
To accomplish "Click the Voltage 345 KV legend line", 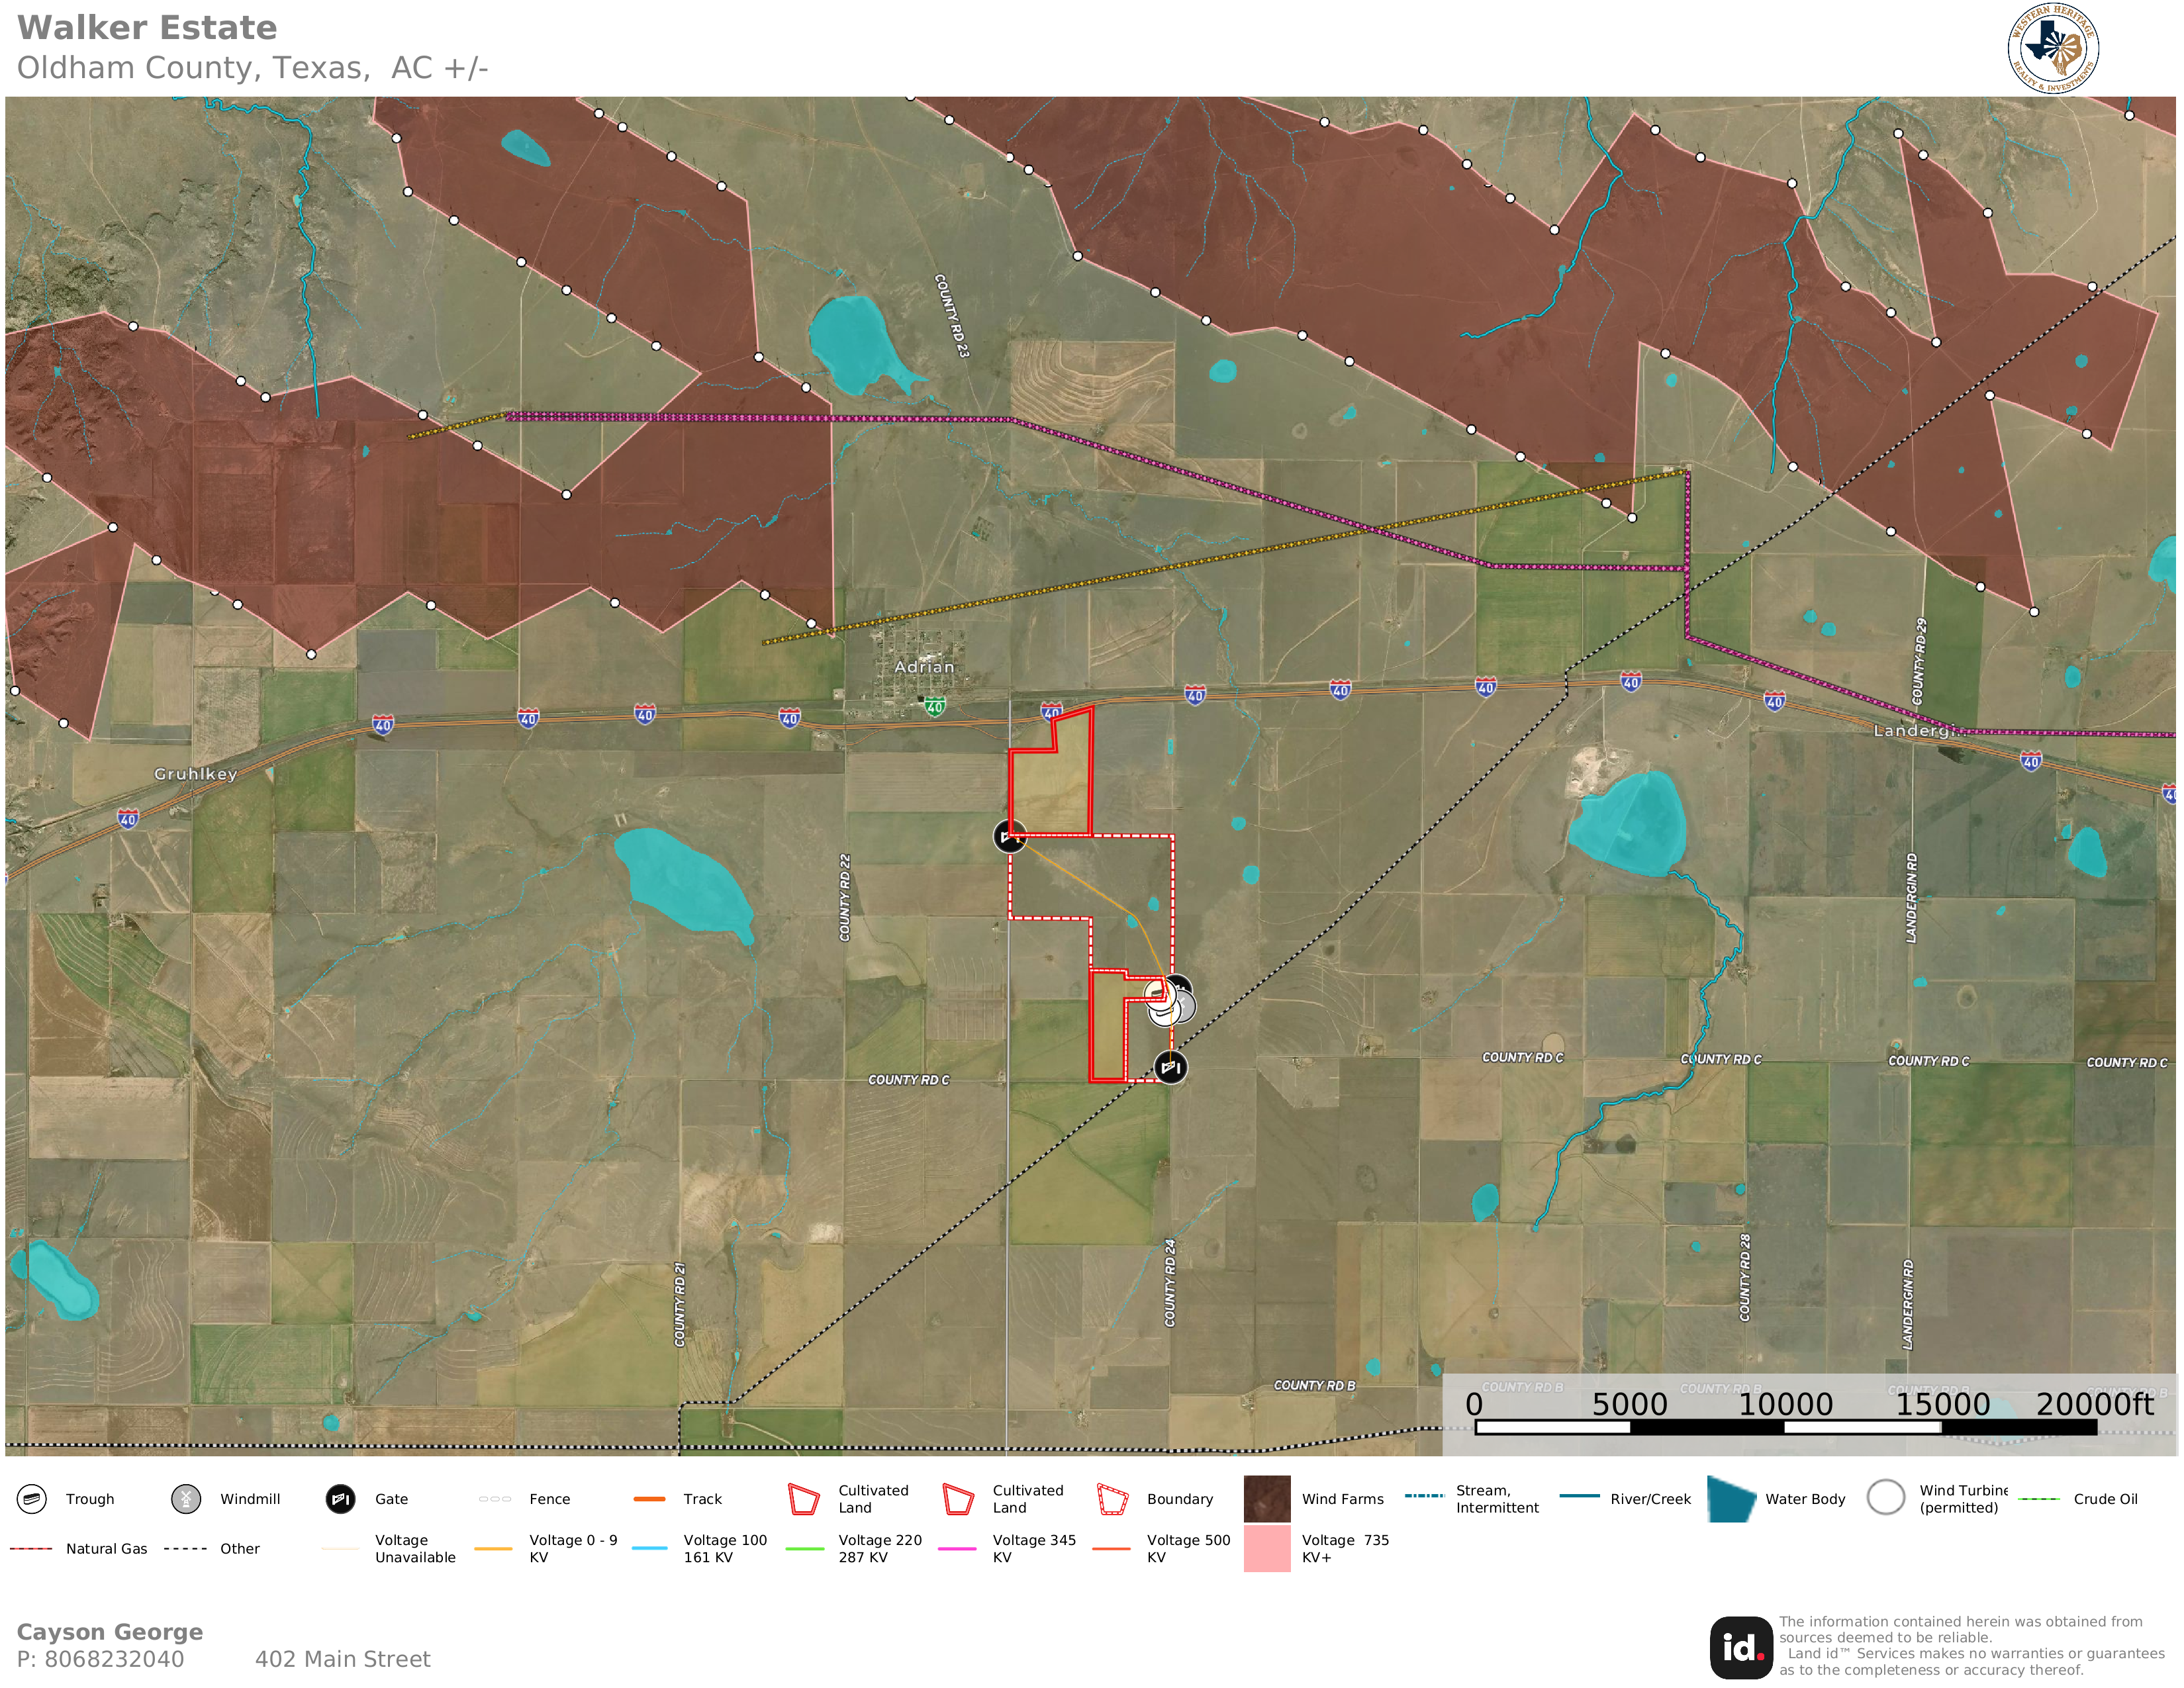I will (957, 1549).
